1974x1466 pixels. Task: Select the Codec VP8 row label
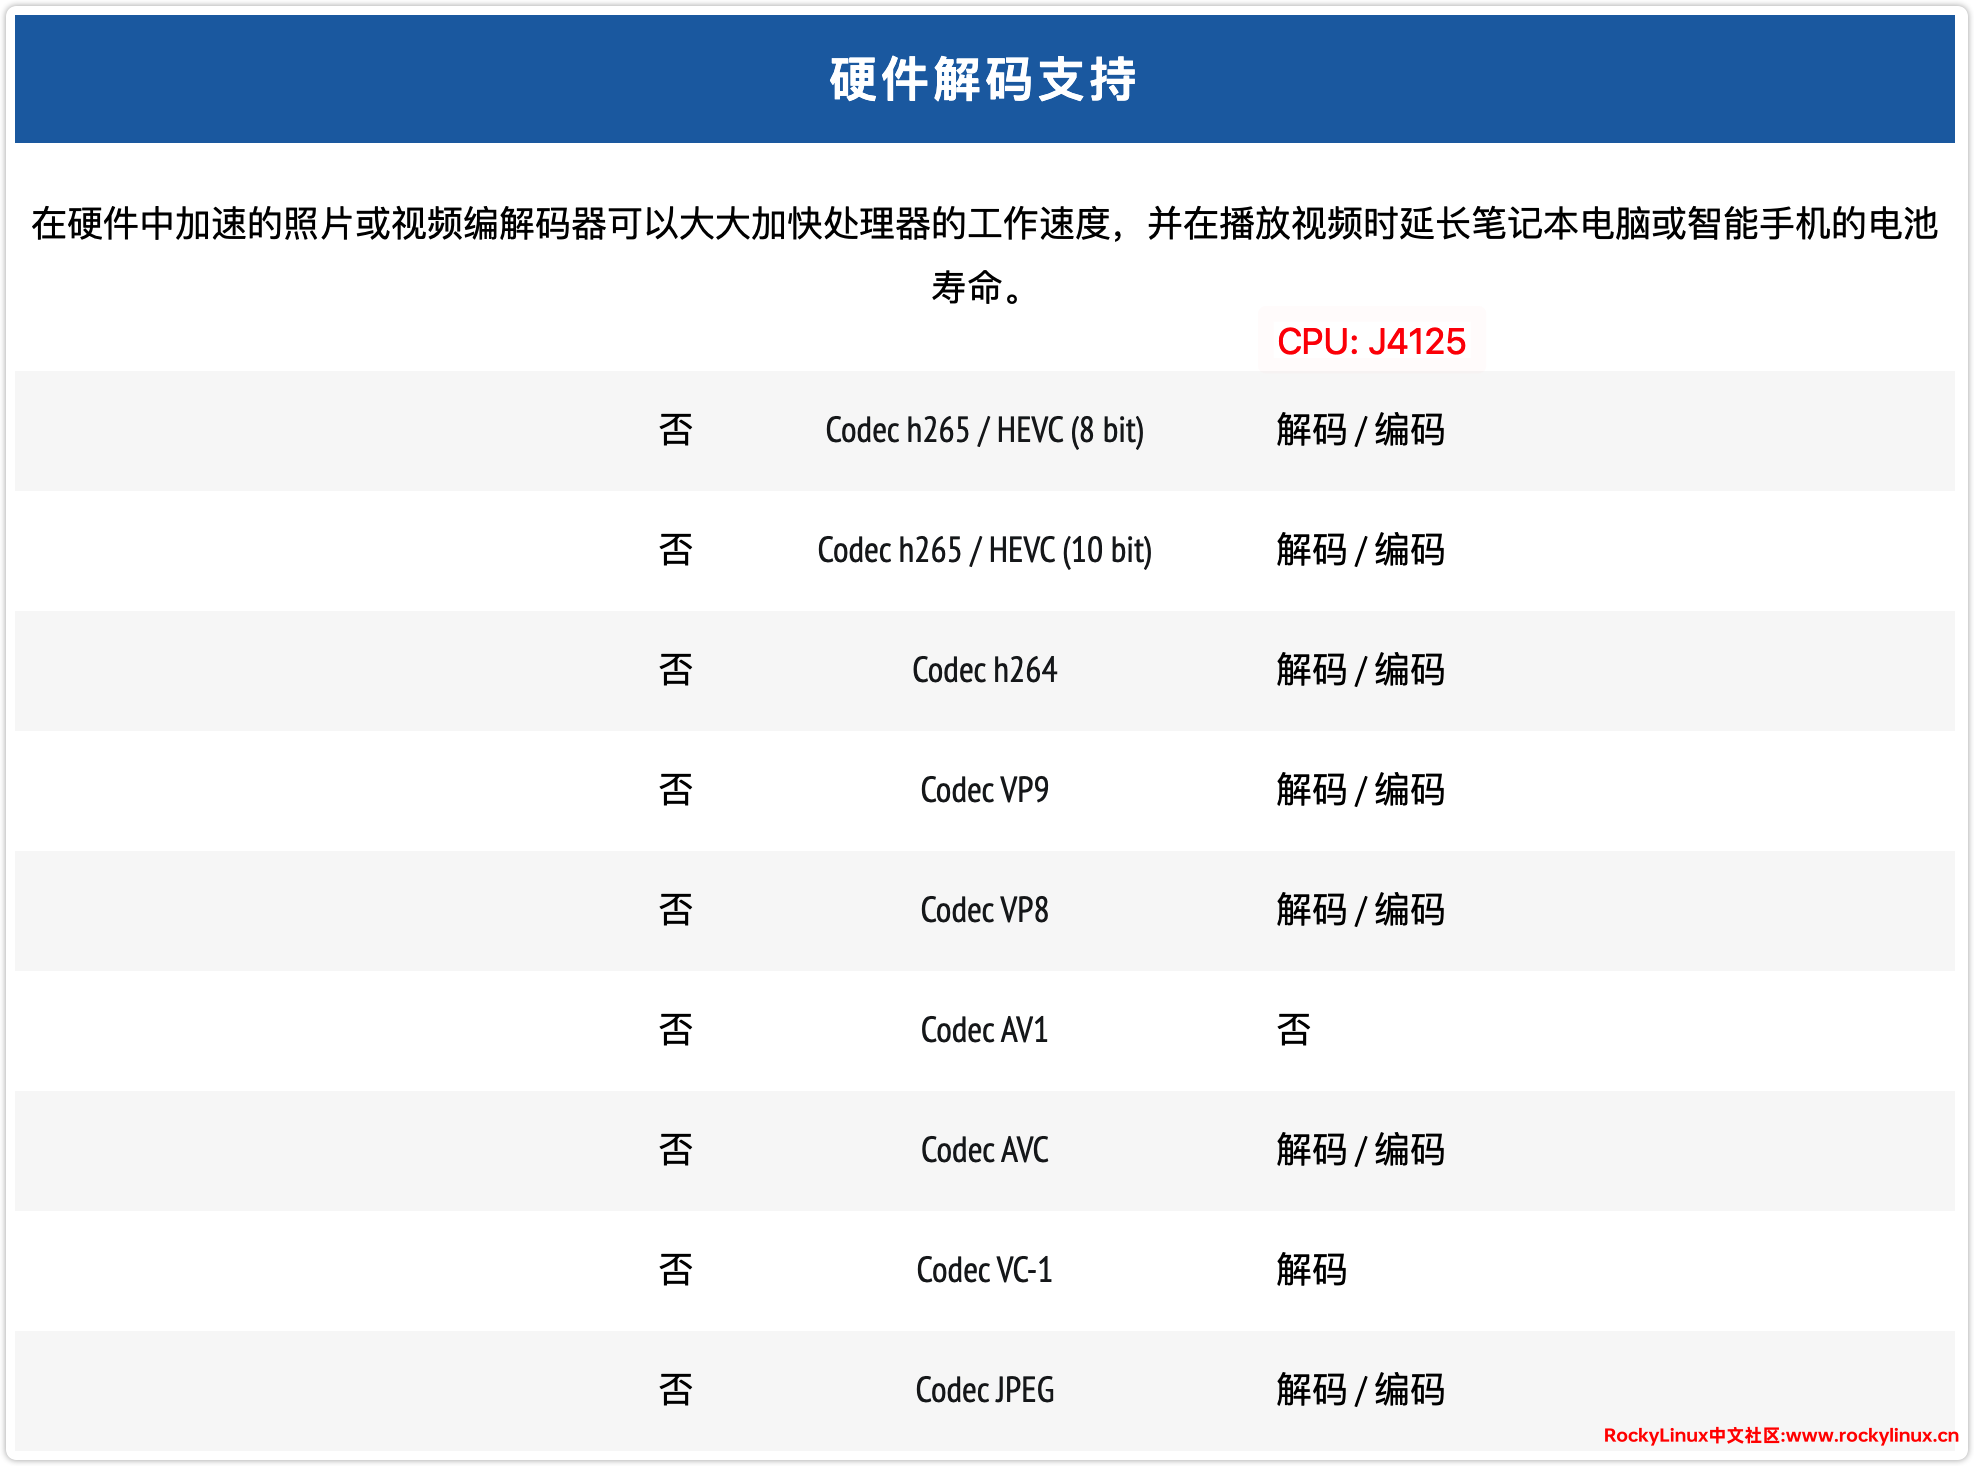984,910
